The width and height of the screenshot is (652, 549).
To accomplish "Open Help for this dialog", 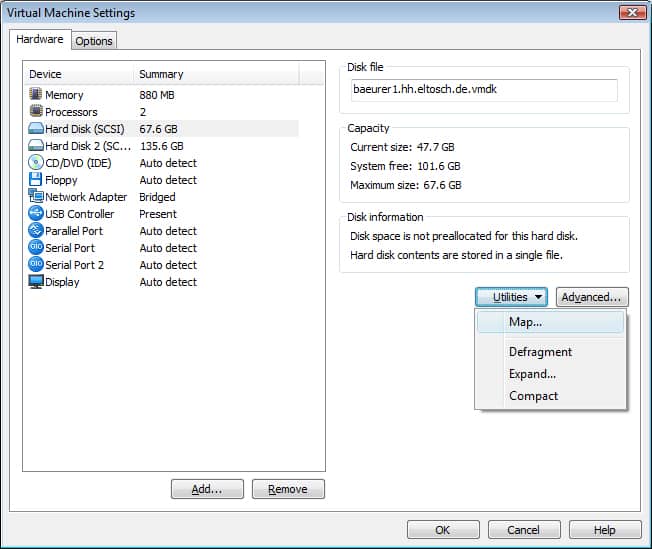I will tap(605, 530).
